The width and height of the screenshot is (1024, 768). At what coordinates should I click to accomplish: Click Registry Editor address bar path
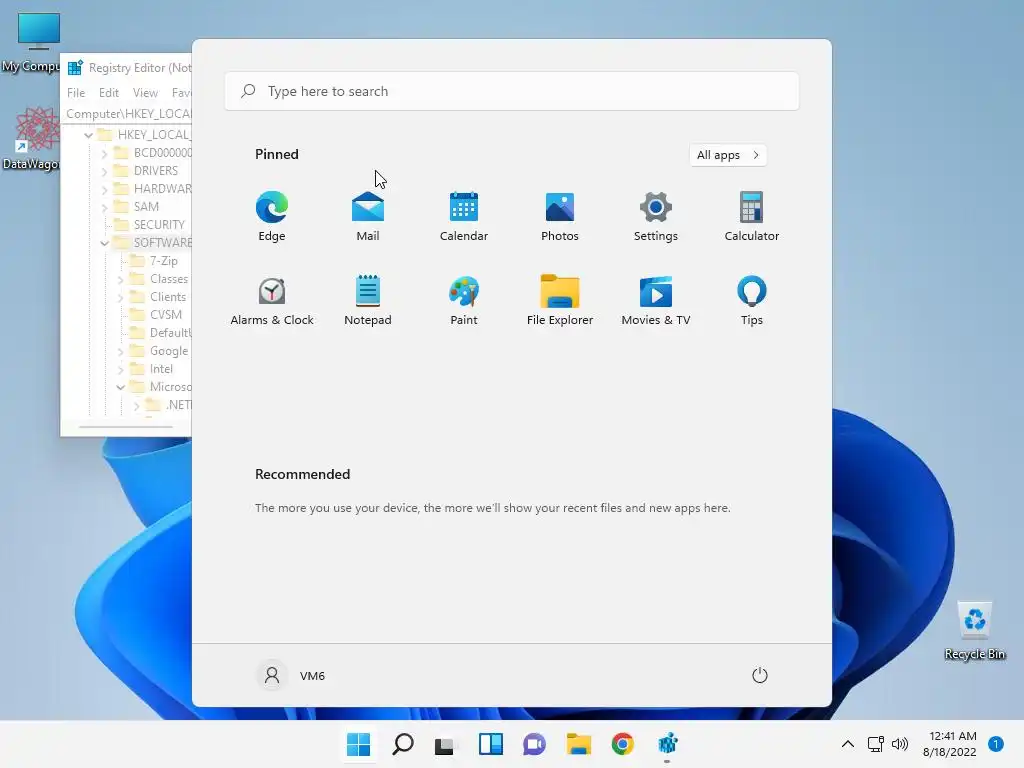(128, 114)
